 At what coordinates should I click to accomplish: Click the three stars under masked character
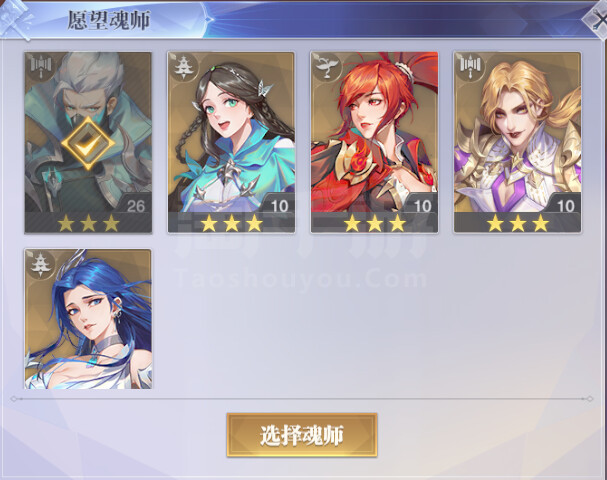(x=88, y=223)
